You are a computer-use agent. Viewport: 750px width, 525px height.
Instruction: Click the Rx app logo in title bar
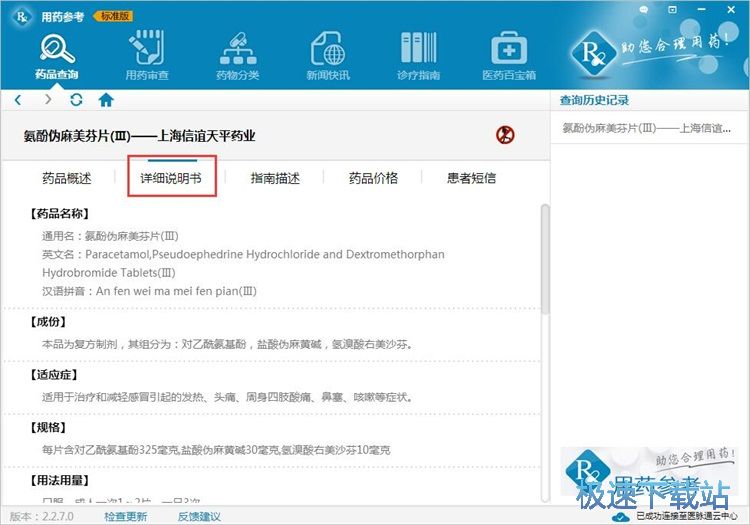[21, 16]
